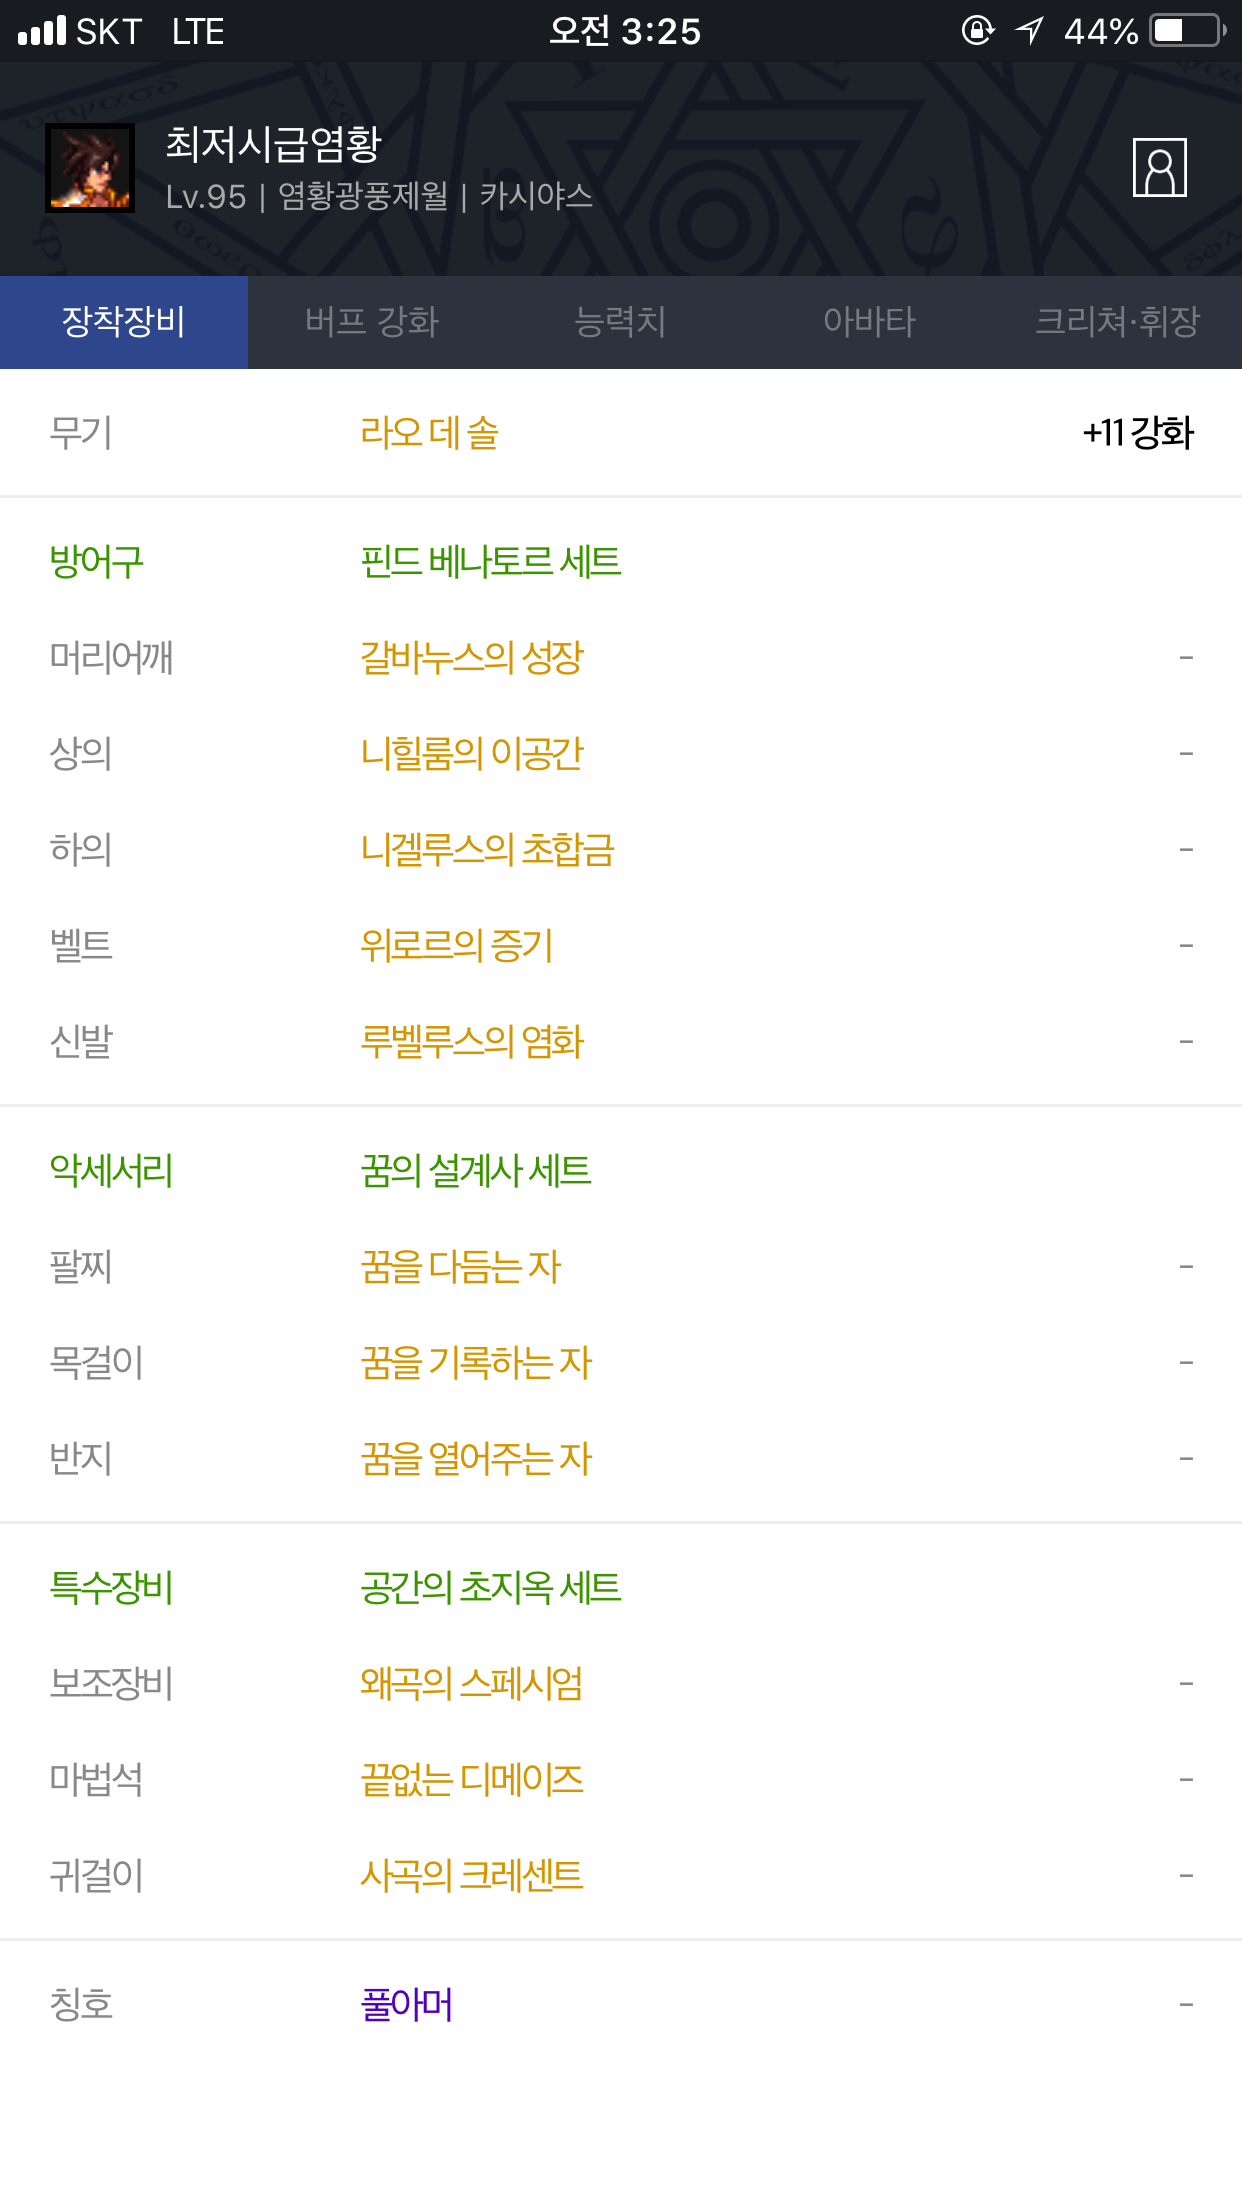Screen dimensions: 1242x2208
Task: Open necklace item 꿈을 기록하는 자
Action: 477,1362
